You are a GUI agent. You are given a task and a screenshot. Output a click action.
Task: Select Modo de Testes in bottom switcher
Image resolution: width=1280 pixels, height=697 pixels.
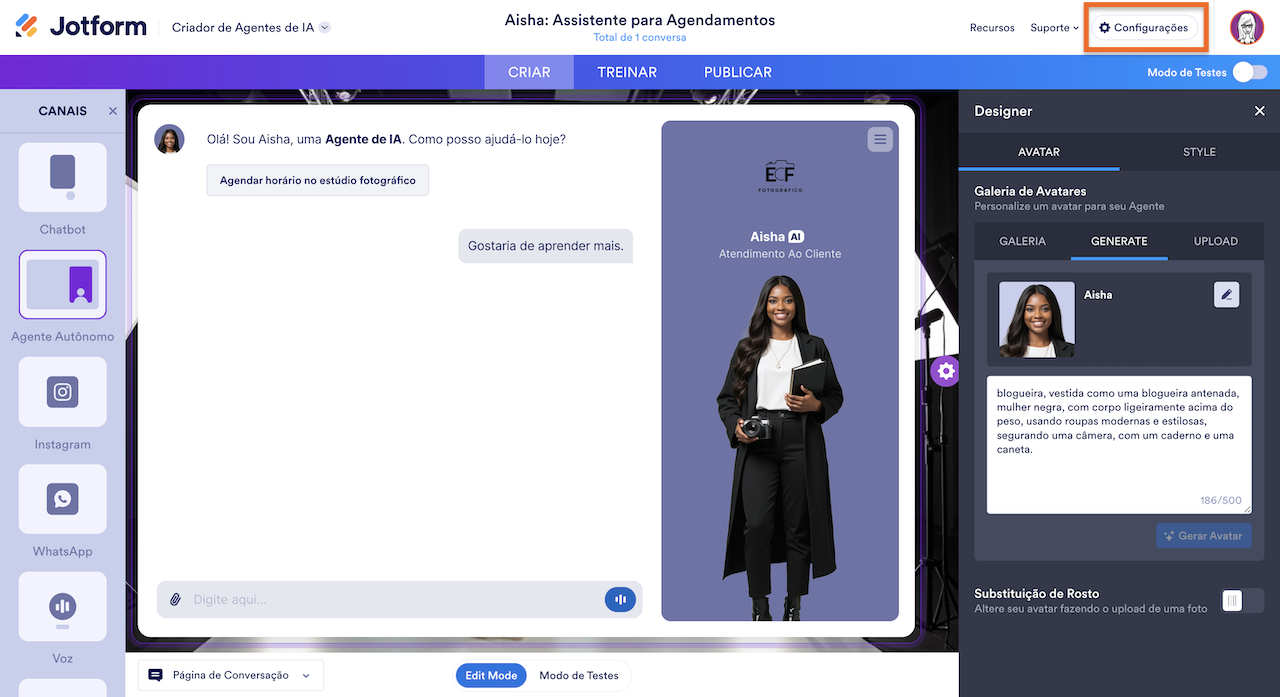(579, 675)
